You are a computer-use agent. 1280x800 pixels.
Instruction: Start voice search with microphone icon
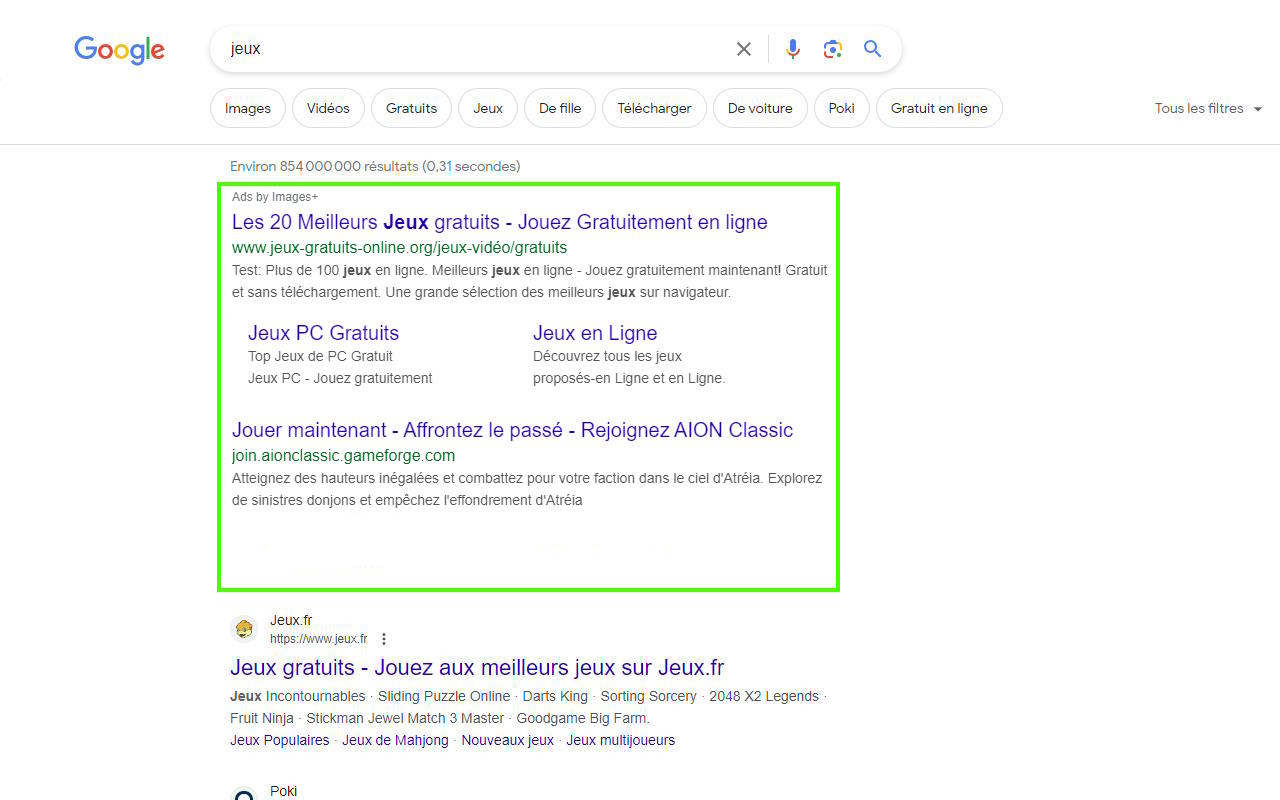pos(792,49)
